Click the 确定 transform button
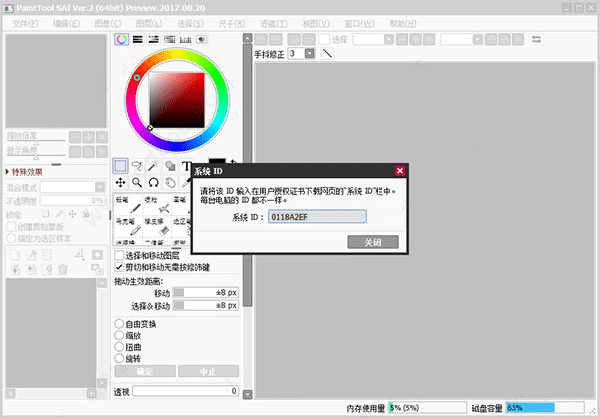This screenshot has height=418, width=600. coord(145,371)
